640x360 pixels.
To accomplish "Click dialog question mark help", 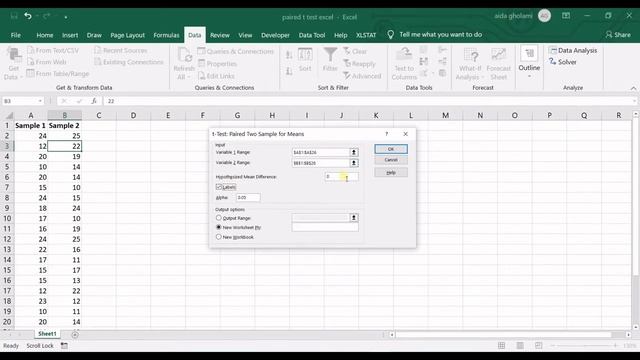I will pyautogui.click(x=387, y=134).
